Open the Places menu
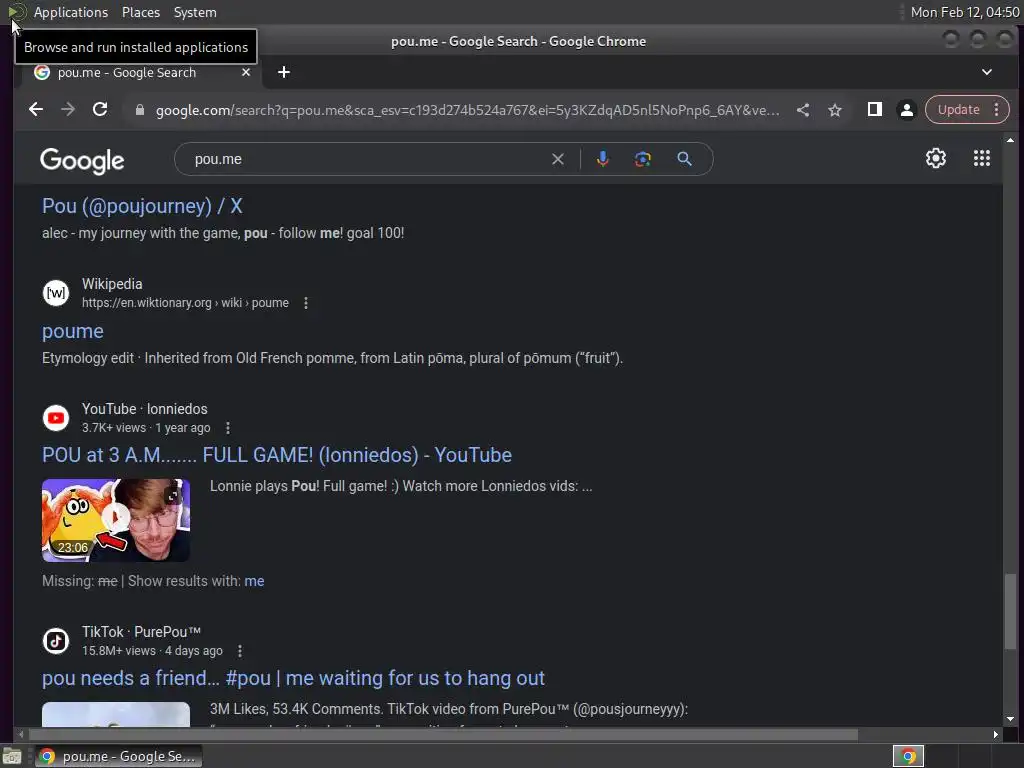This screenshot has width=1024, height=768. (x=140, y=12)
